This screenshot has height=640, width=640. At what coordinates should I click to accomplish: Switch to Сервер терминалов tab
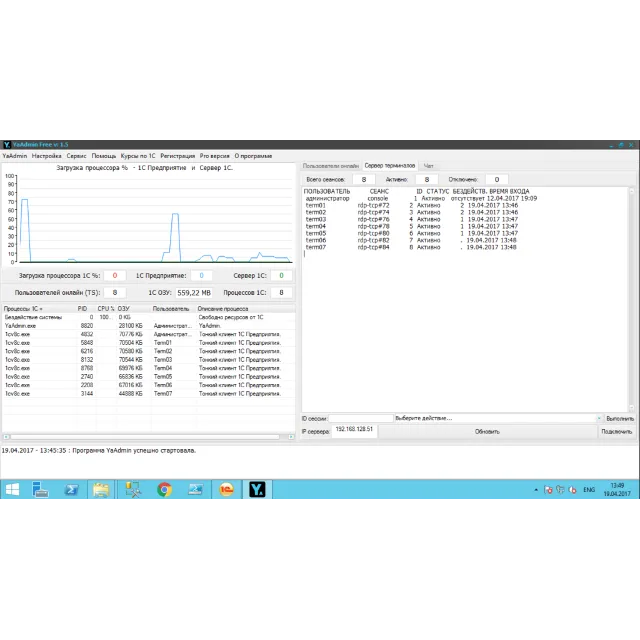pos(390,166)
